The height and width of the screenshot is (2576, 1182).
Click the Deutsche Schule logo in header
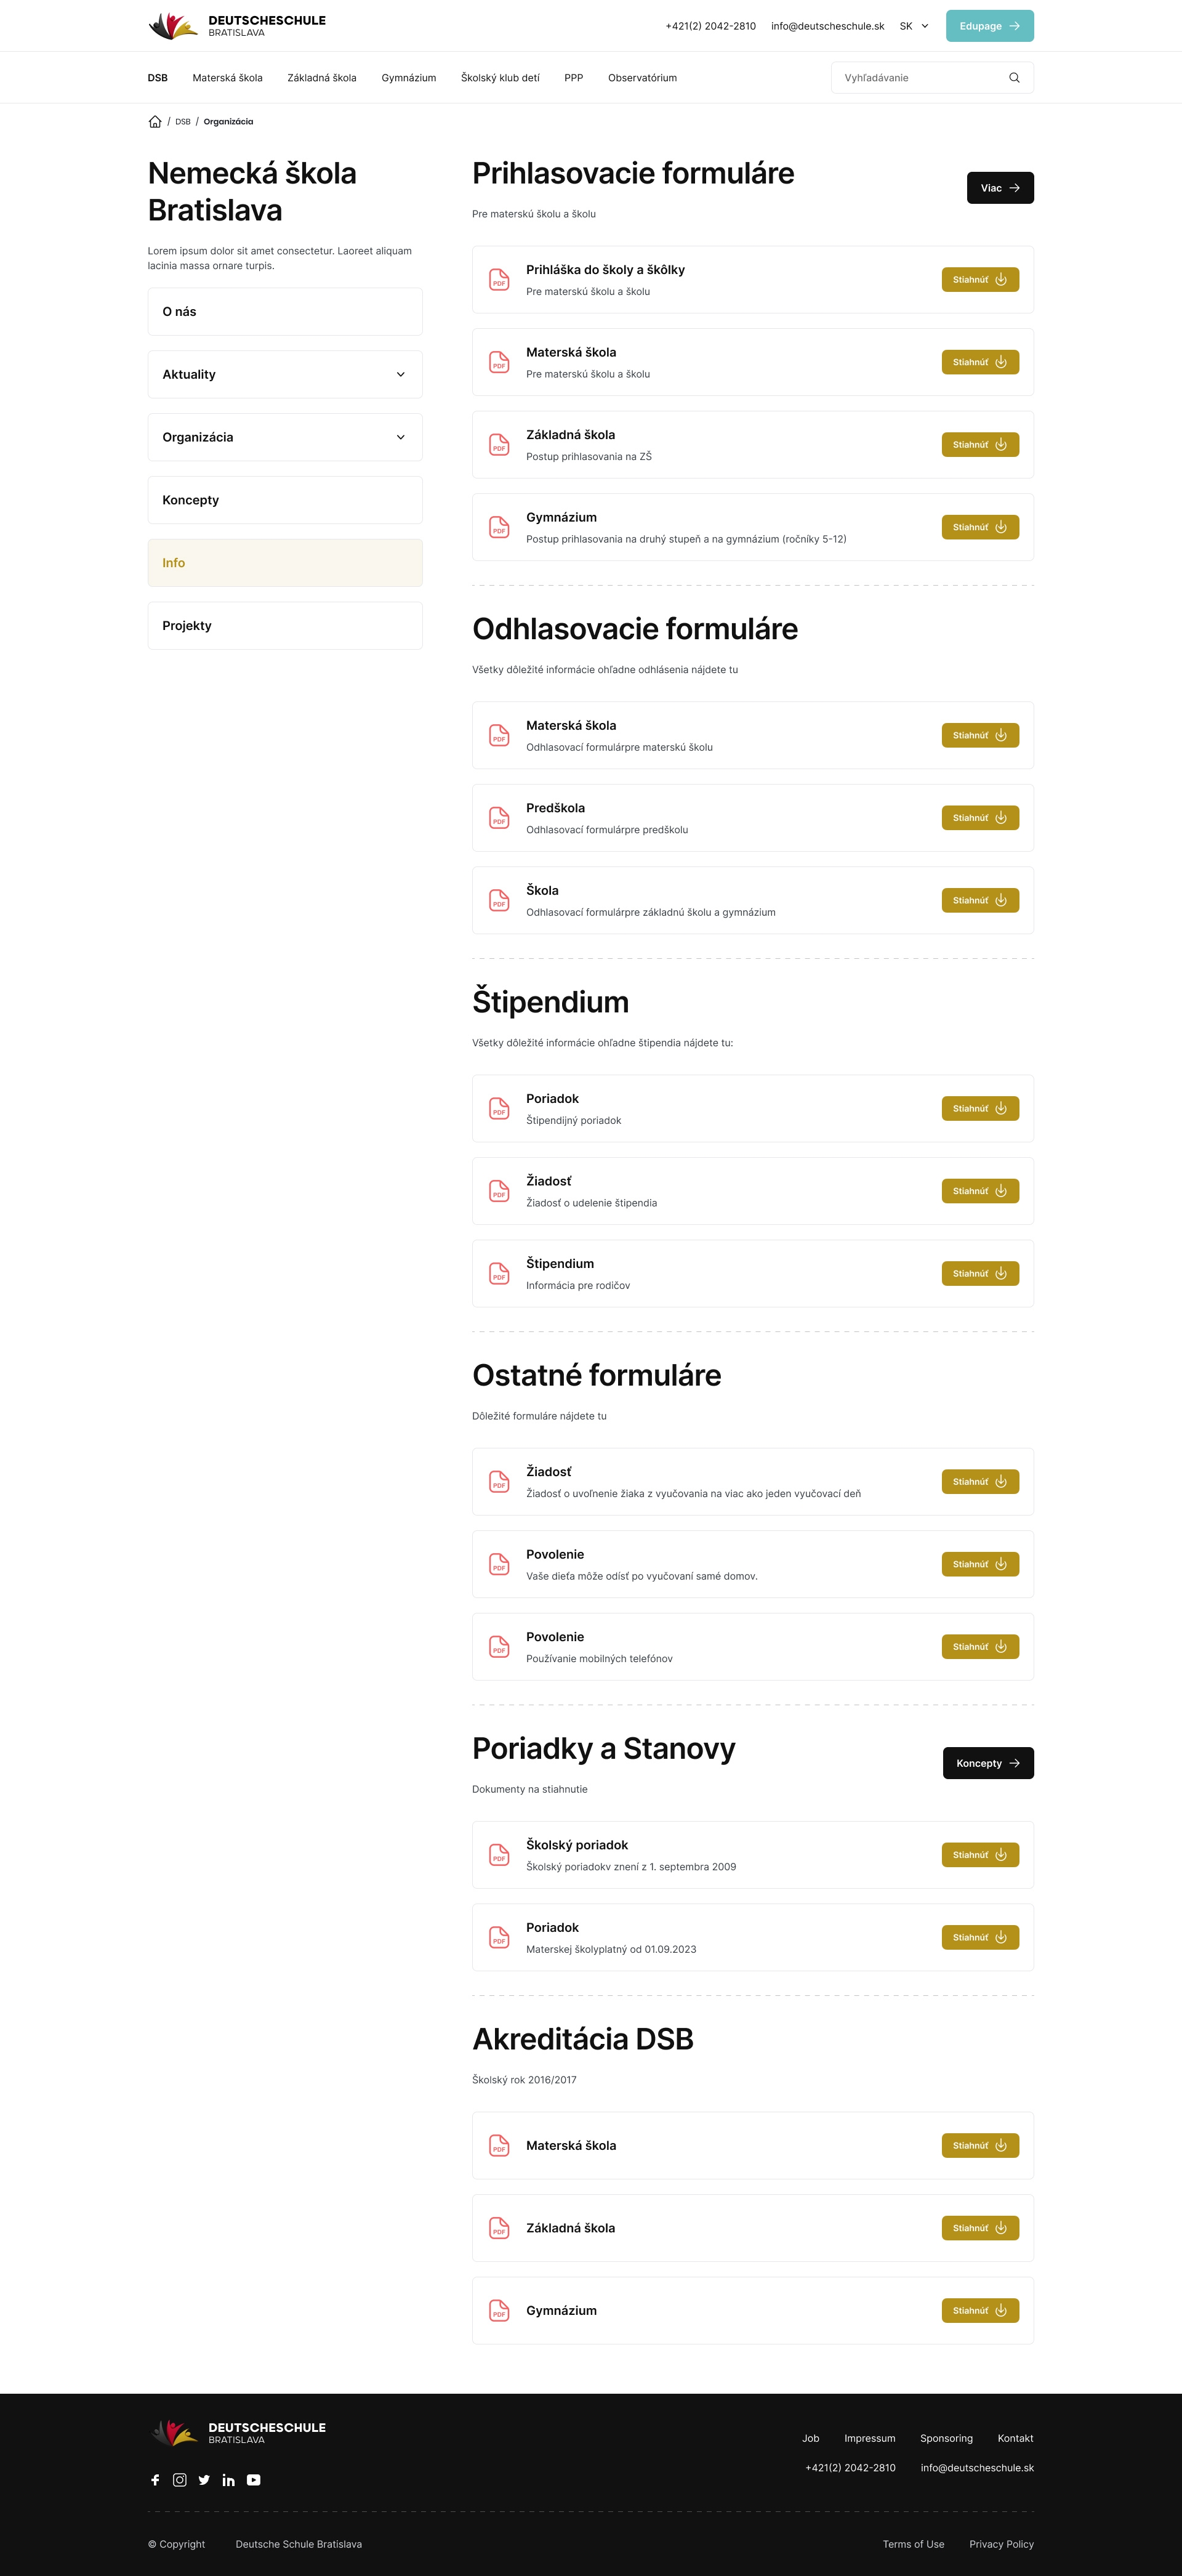click(x=237, y=26)
